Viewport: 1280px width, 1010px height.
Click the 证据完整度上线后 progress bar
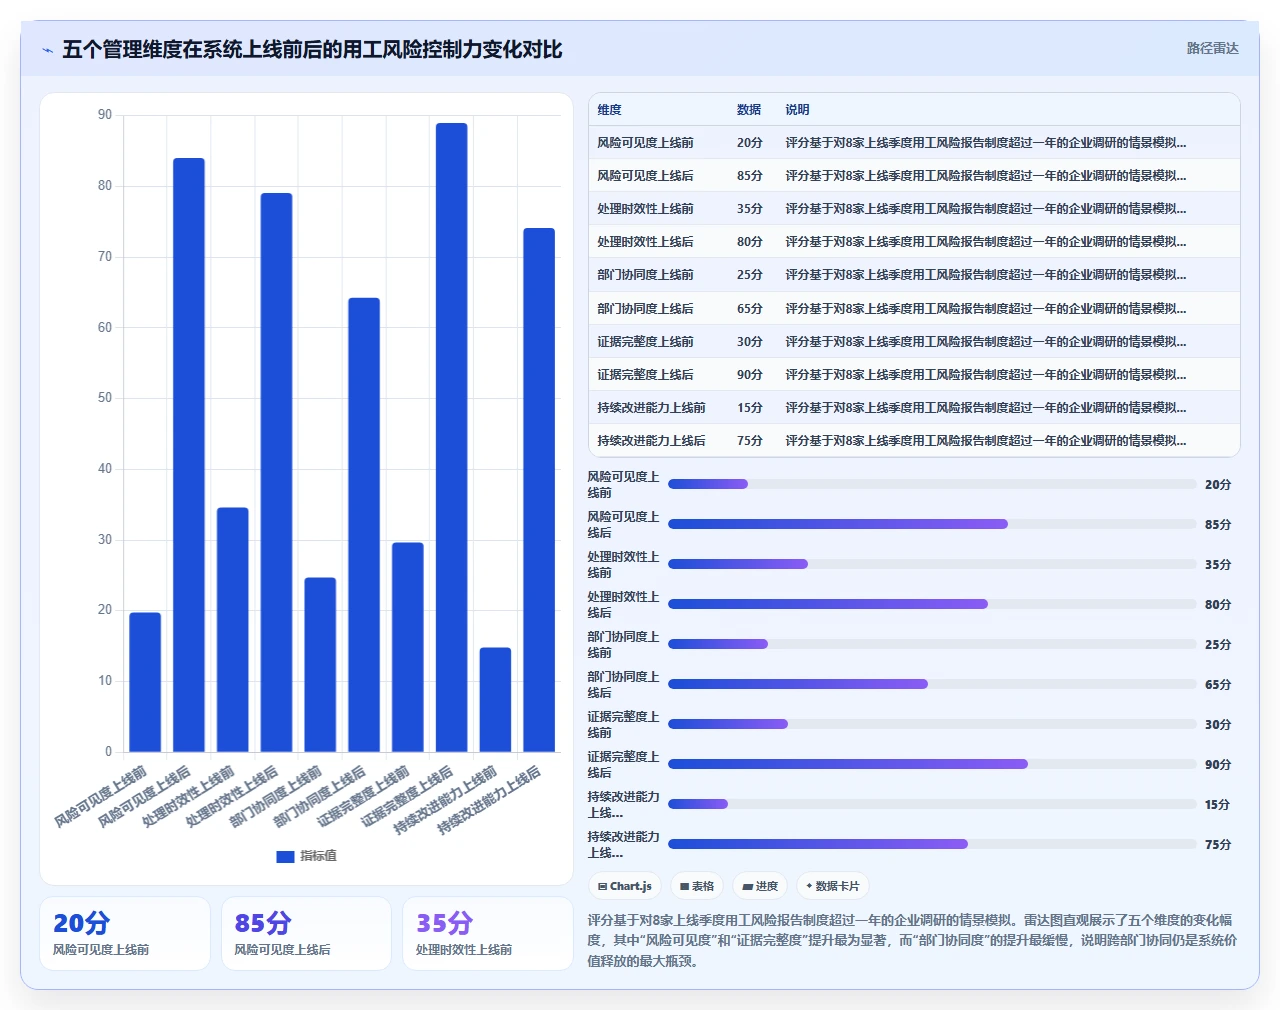pyautogui.click(x=932, y=764)
